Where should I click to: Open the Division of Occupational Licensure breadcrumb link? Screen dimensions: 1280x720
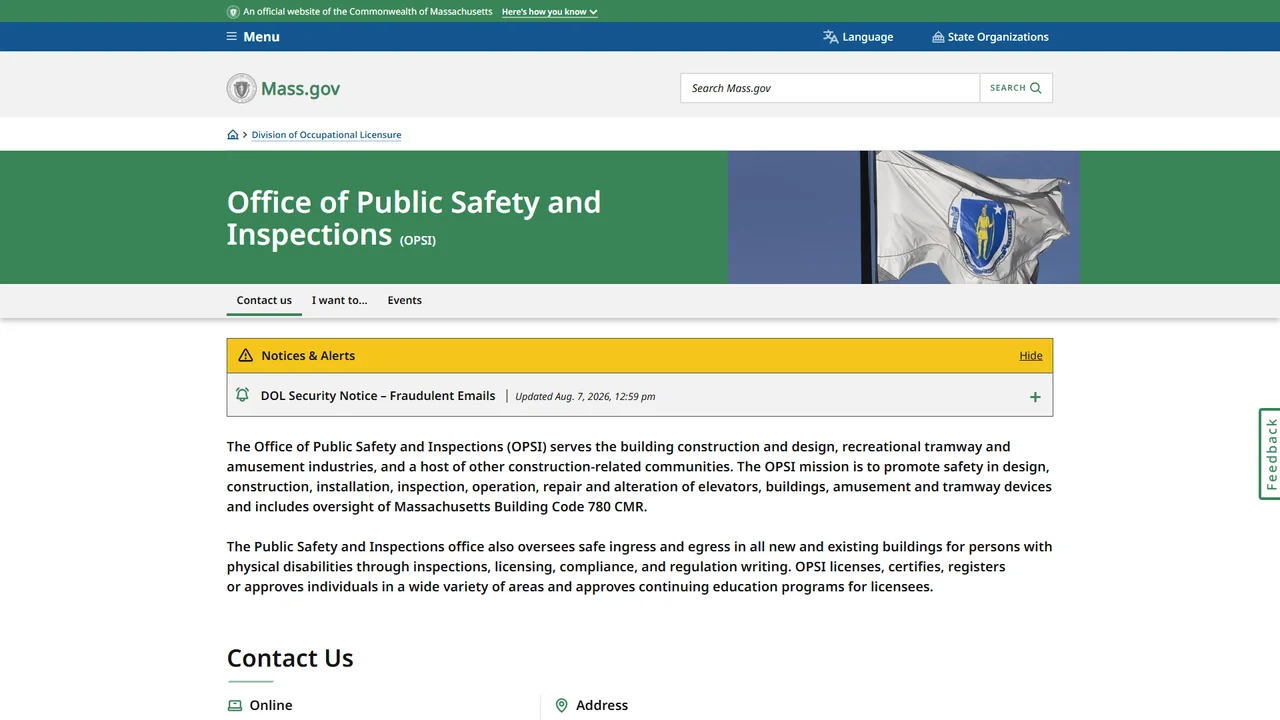tap(326, 135)
